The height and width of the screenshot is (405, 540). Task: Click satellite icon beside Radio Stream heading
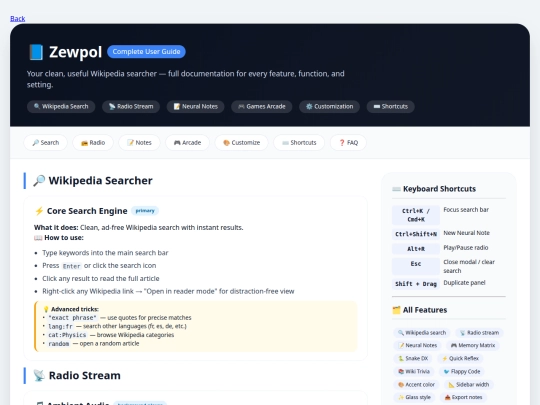39,375
